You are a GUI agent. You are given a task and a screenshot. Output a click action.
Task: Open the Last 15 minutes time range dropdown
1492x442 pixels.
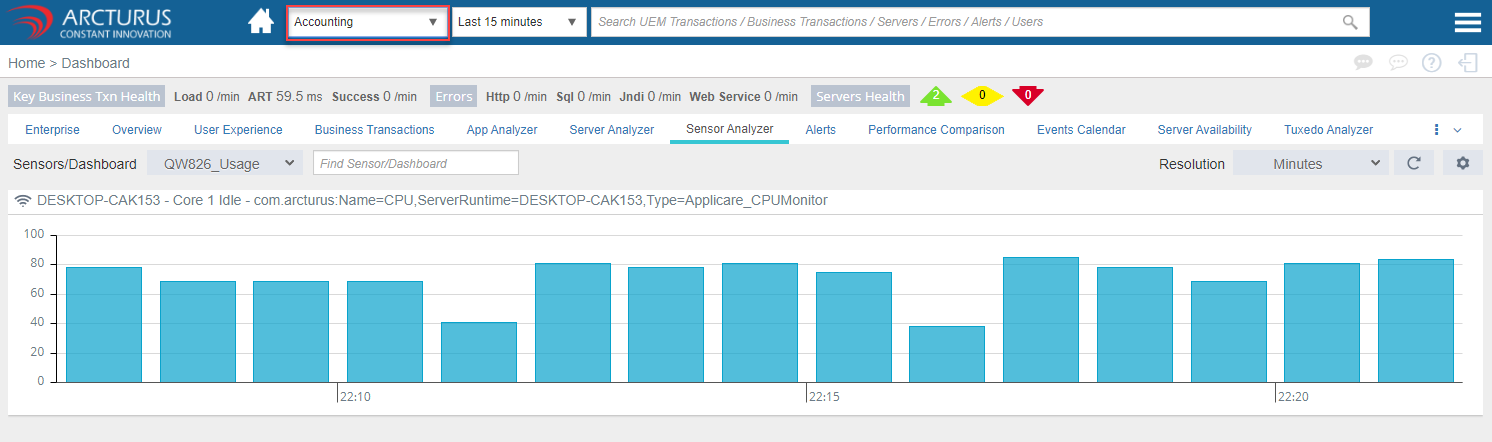pos(519,22)
